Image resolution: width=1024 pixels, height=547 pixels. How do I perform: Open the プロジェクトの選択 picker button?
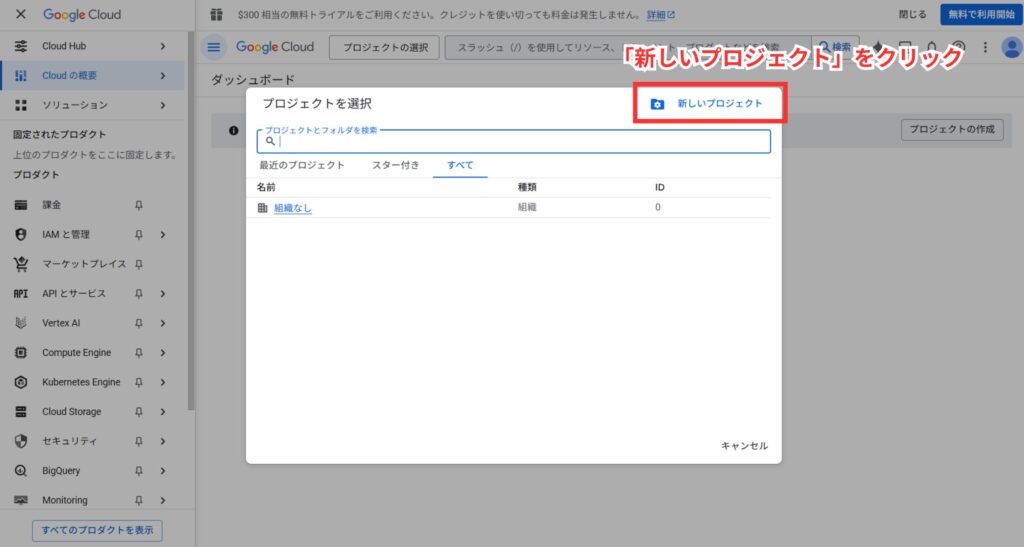pyautogui.click(x=385, y=47)
